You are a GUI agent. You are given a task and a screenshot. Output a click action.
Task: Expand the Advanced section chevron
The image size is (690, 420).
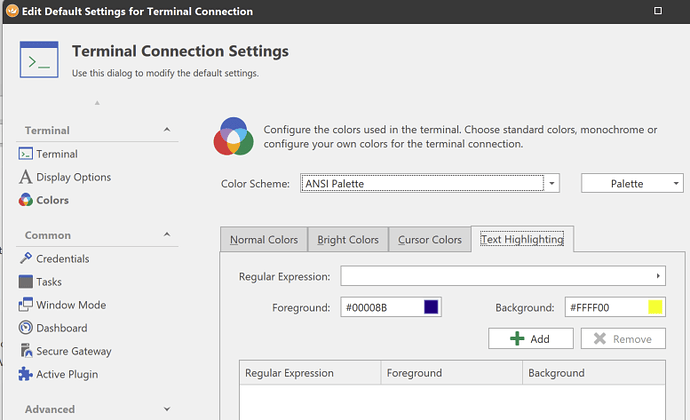(167, 409)
